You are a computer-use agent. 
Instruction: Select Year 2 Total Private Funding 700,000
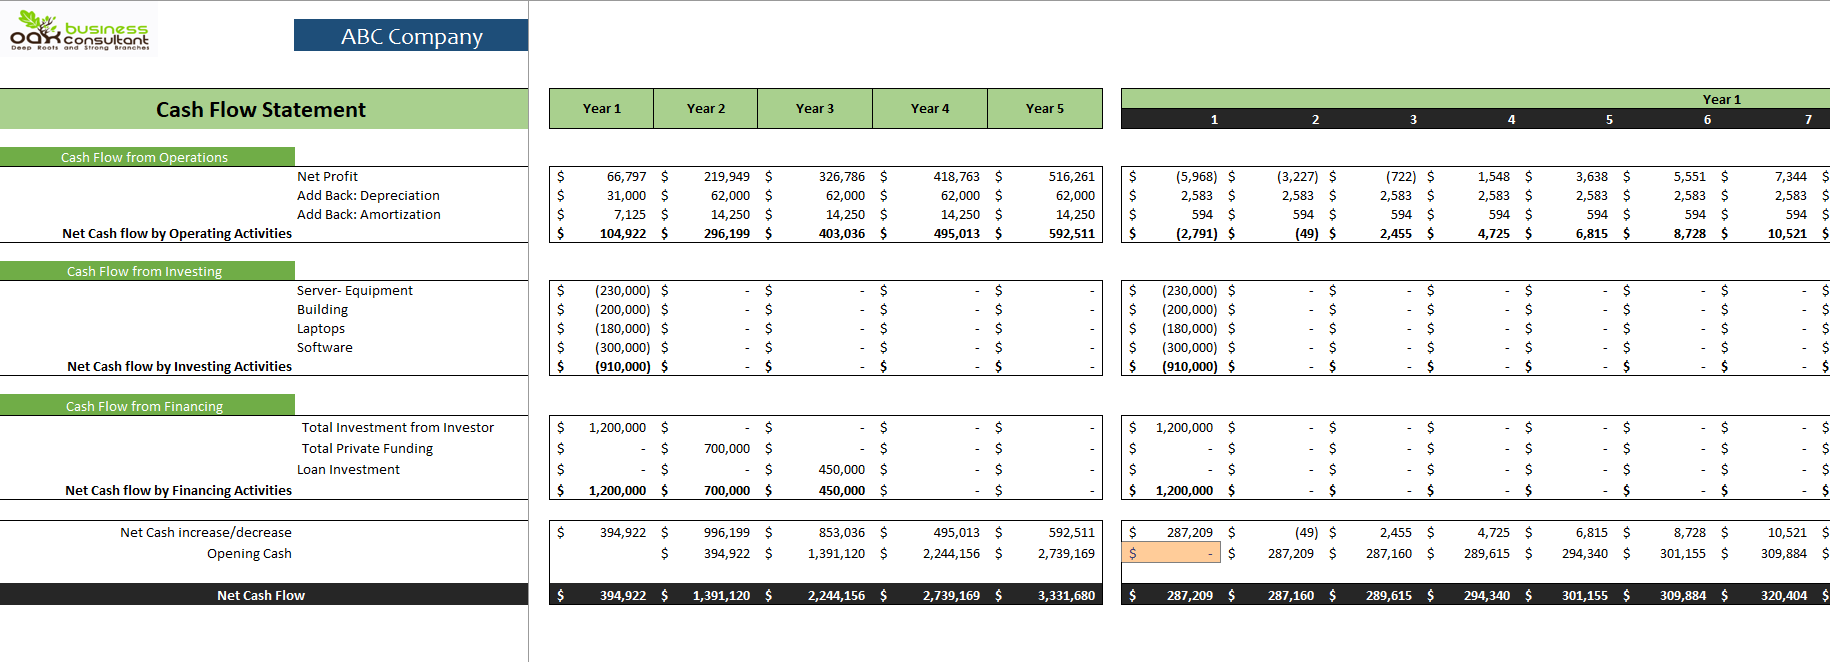tap(727, 448)
